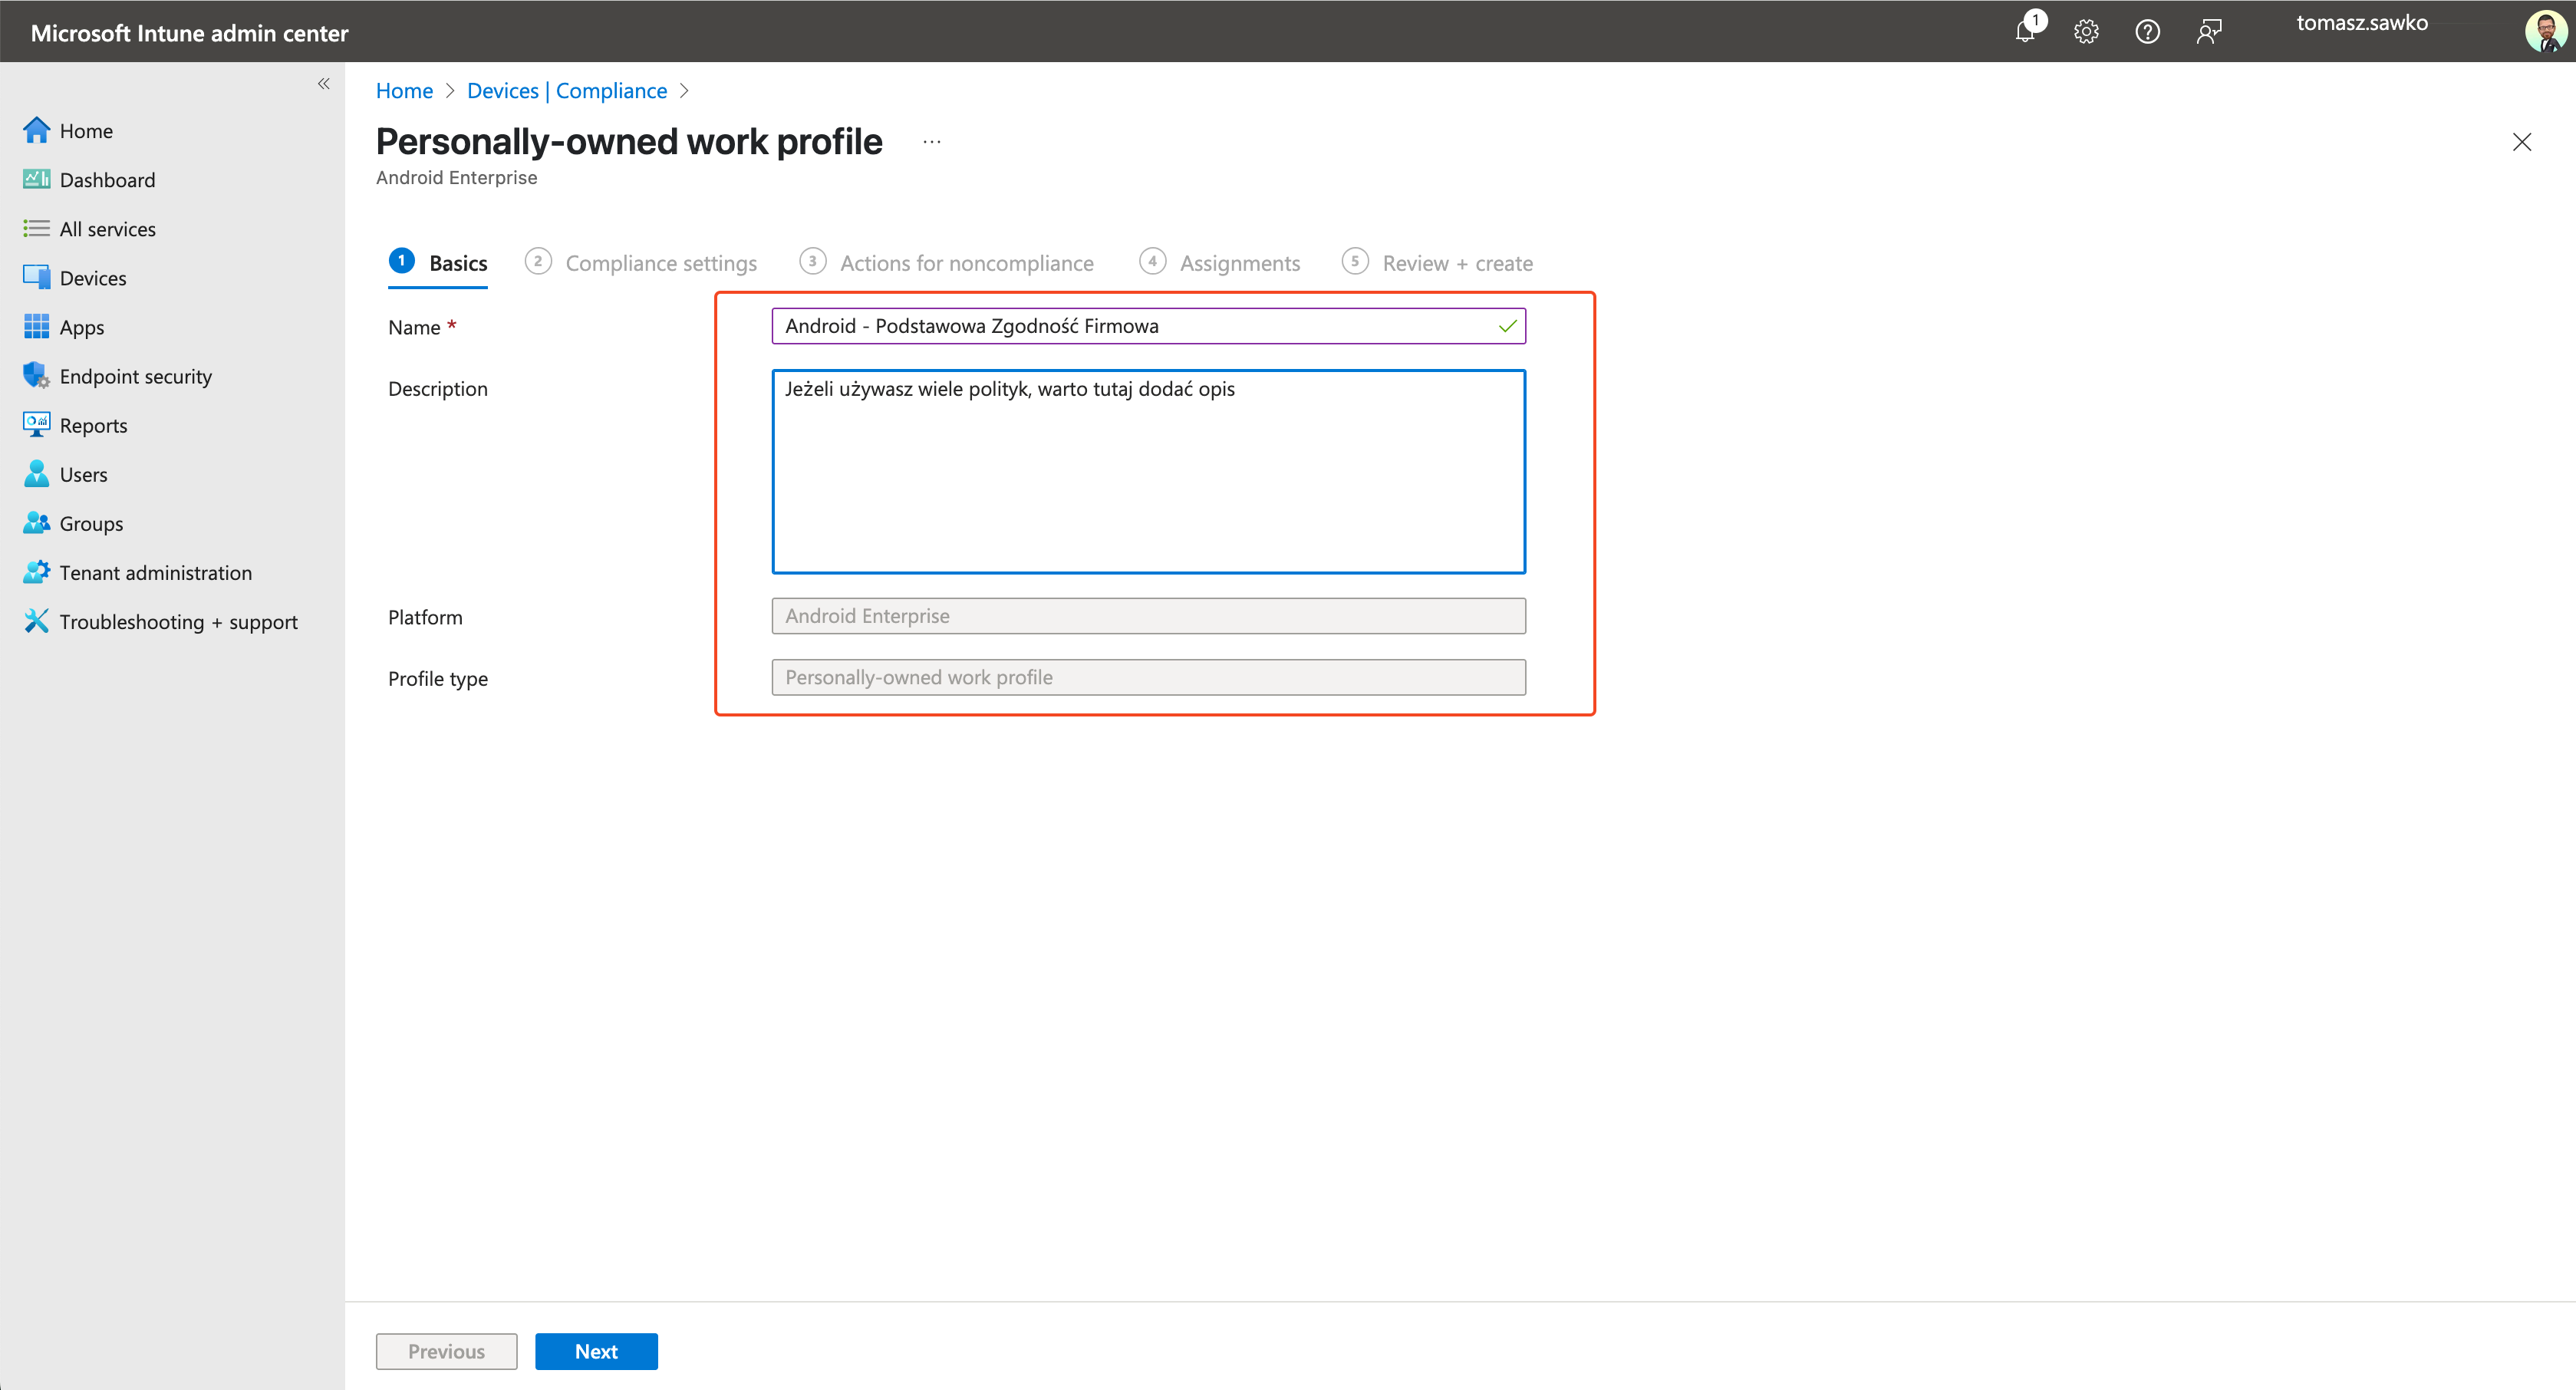Viewport: 2576px width, 1390px height.
Task: Click the tomasz.sawko username text
Action: [2362, 23]
